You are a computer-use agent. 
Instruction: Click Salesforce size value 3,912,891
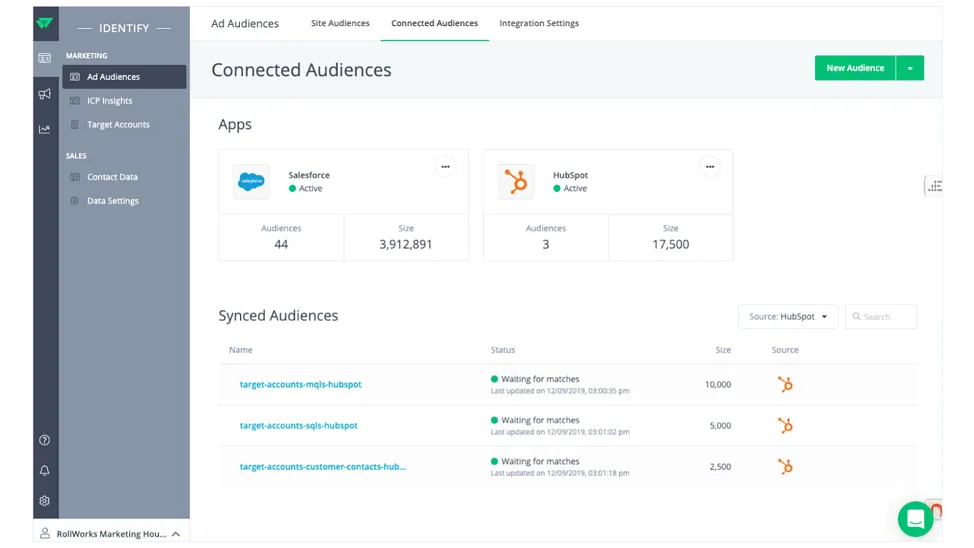tap(406, 245)
